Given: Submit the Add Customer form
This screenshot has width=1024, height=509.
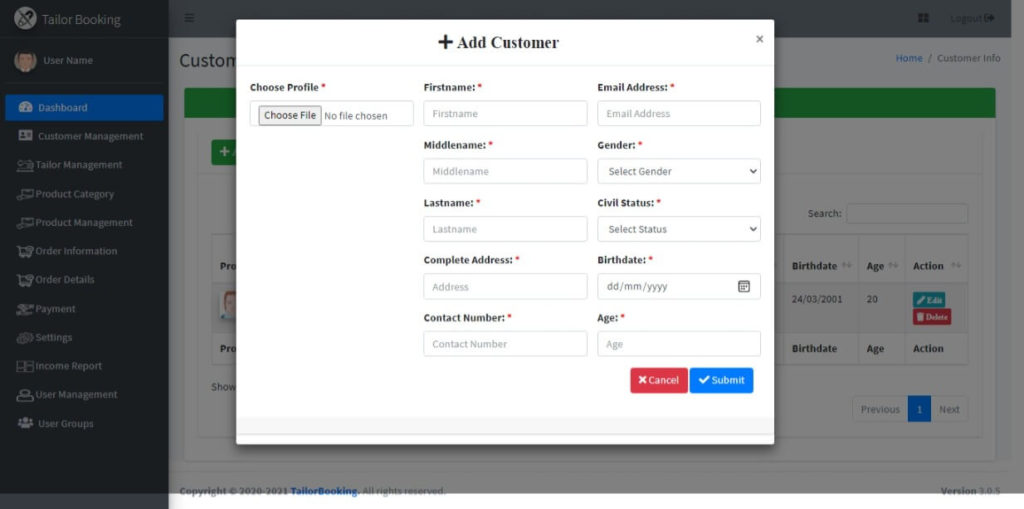Looking at the screenshot, I should pos(721,380).
